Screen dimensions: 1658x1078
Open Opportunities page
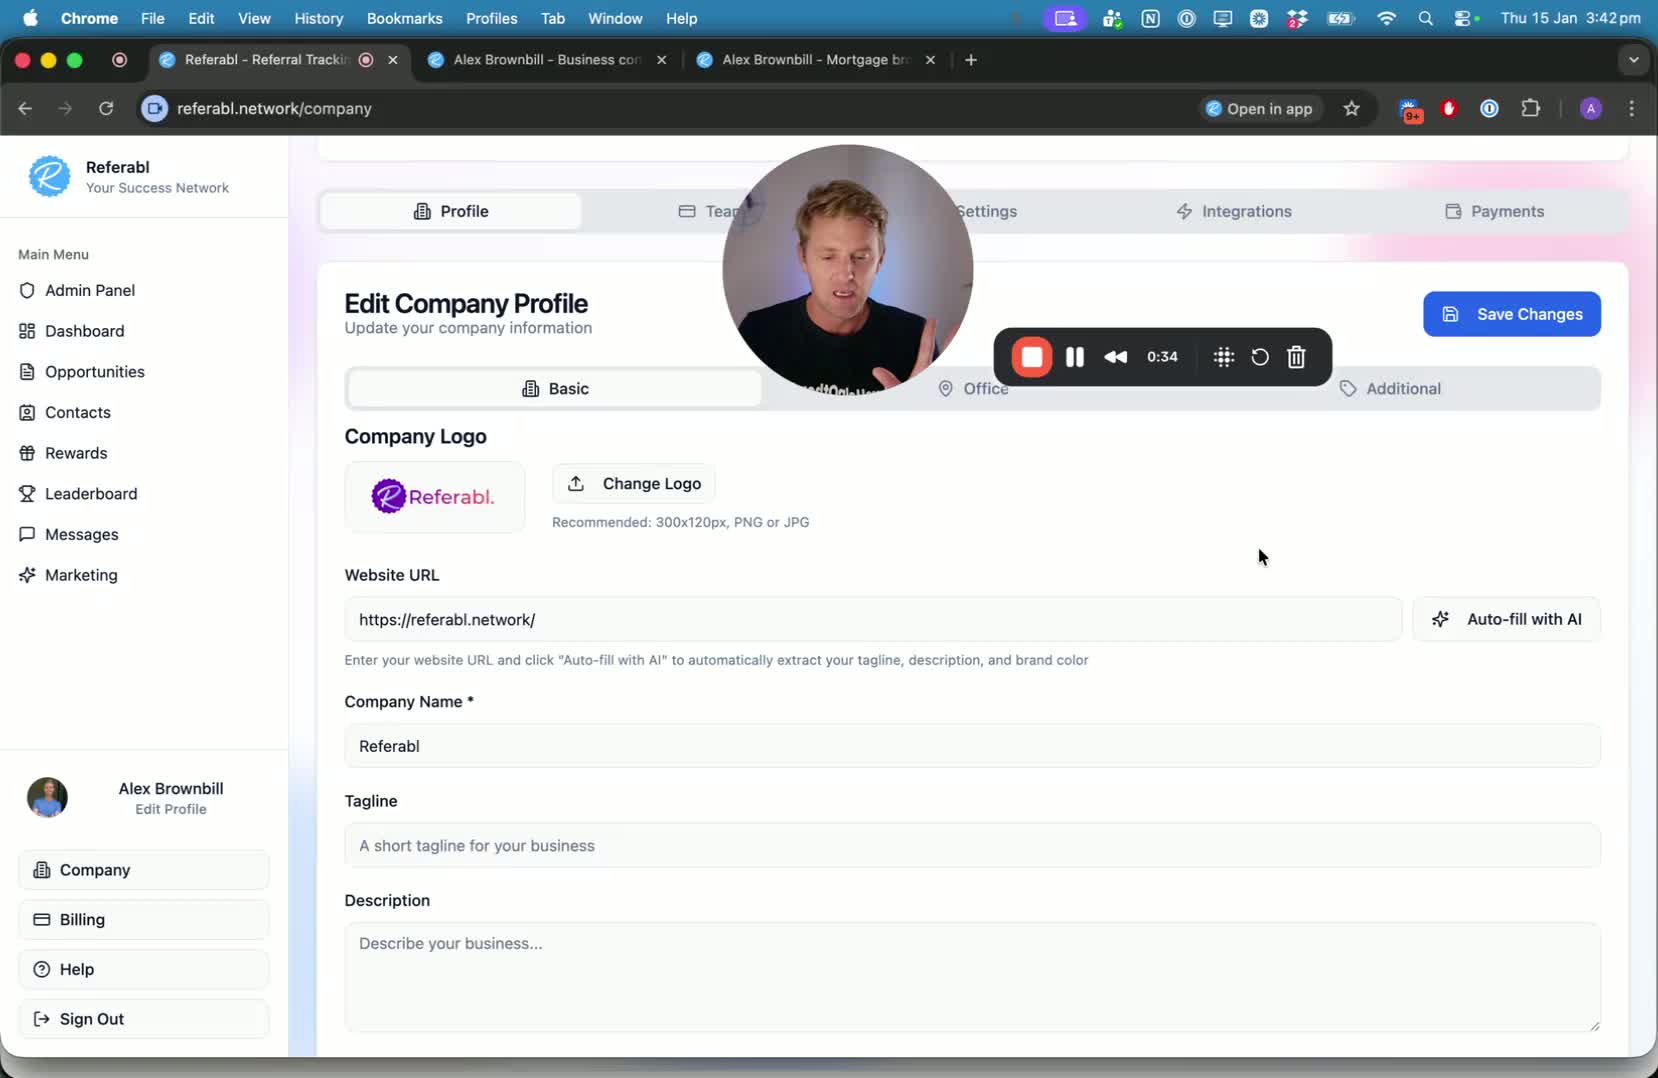point(95,372)
